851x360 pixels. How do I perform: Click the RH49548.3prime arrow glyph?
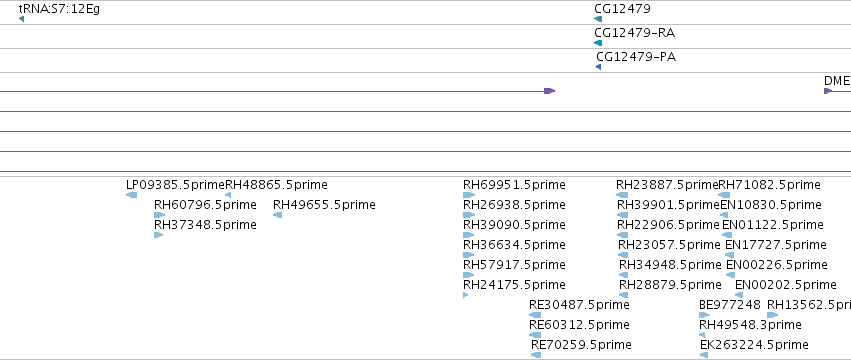(702, 335)
